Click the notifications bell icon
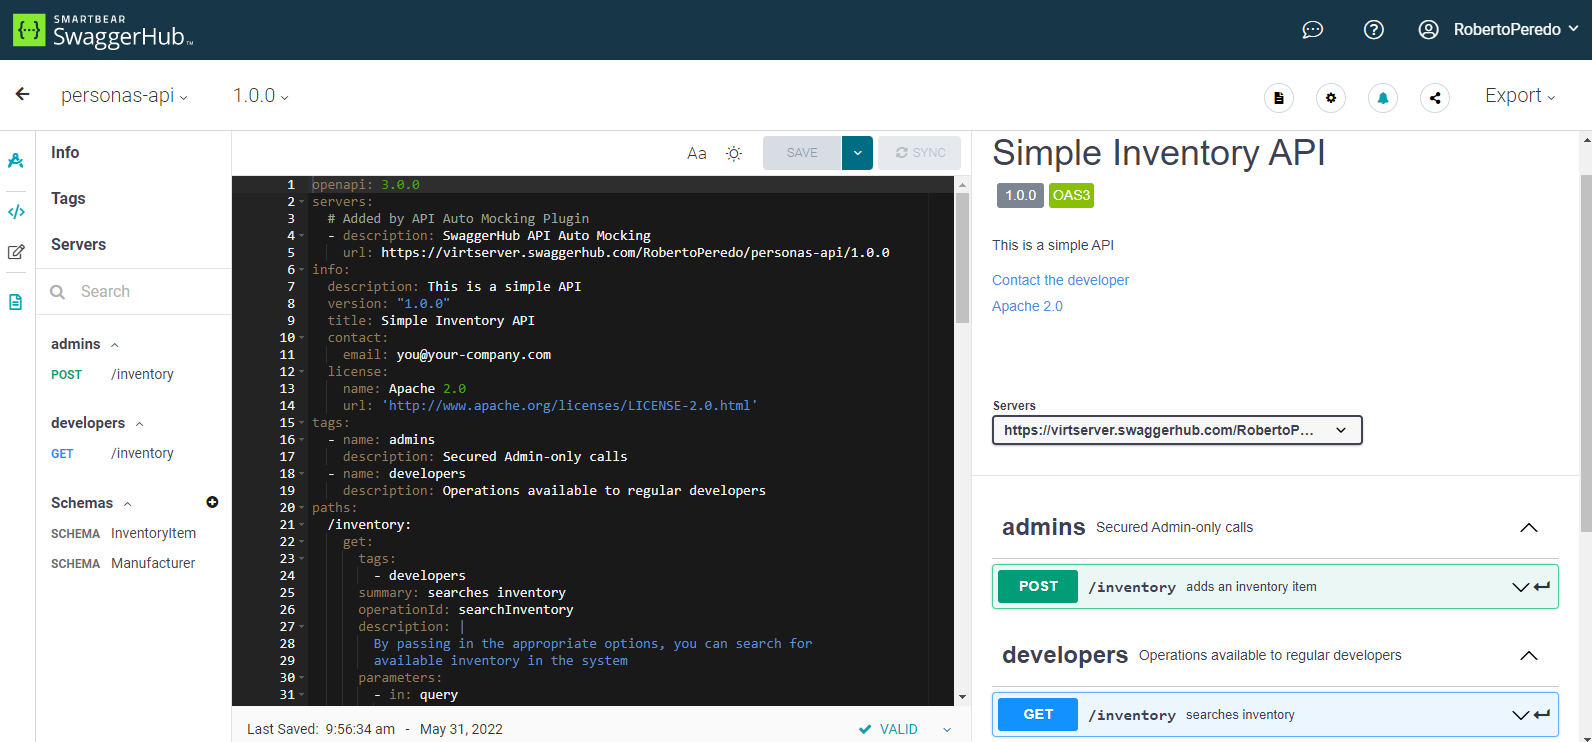This screenshot has height=742, width=1592. [1383, 98]
